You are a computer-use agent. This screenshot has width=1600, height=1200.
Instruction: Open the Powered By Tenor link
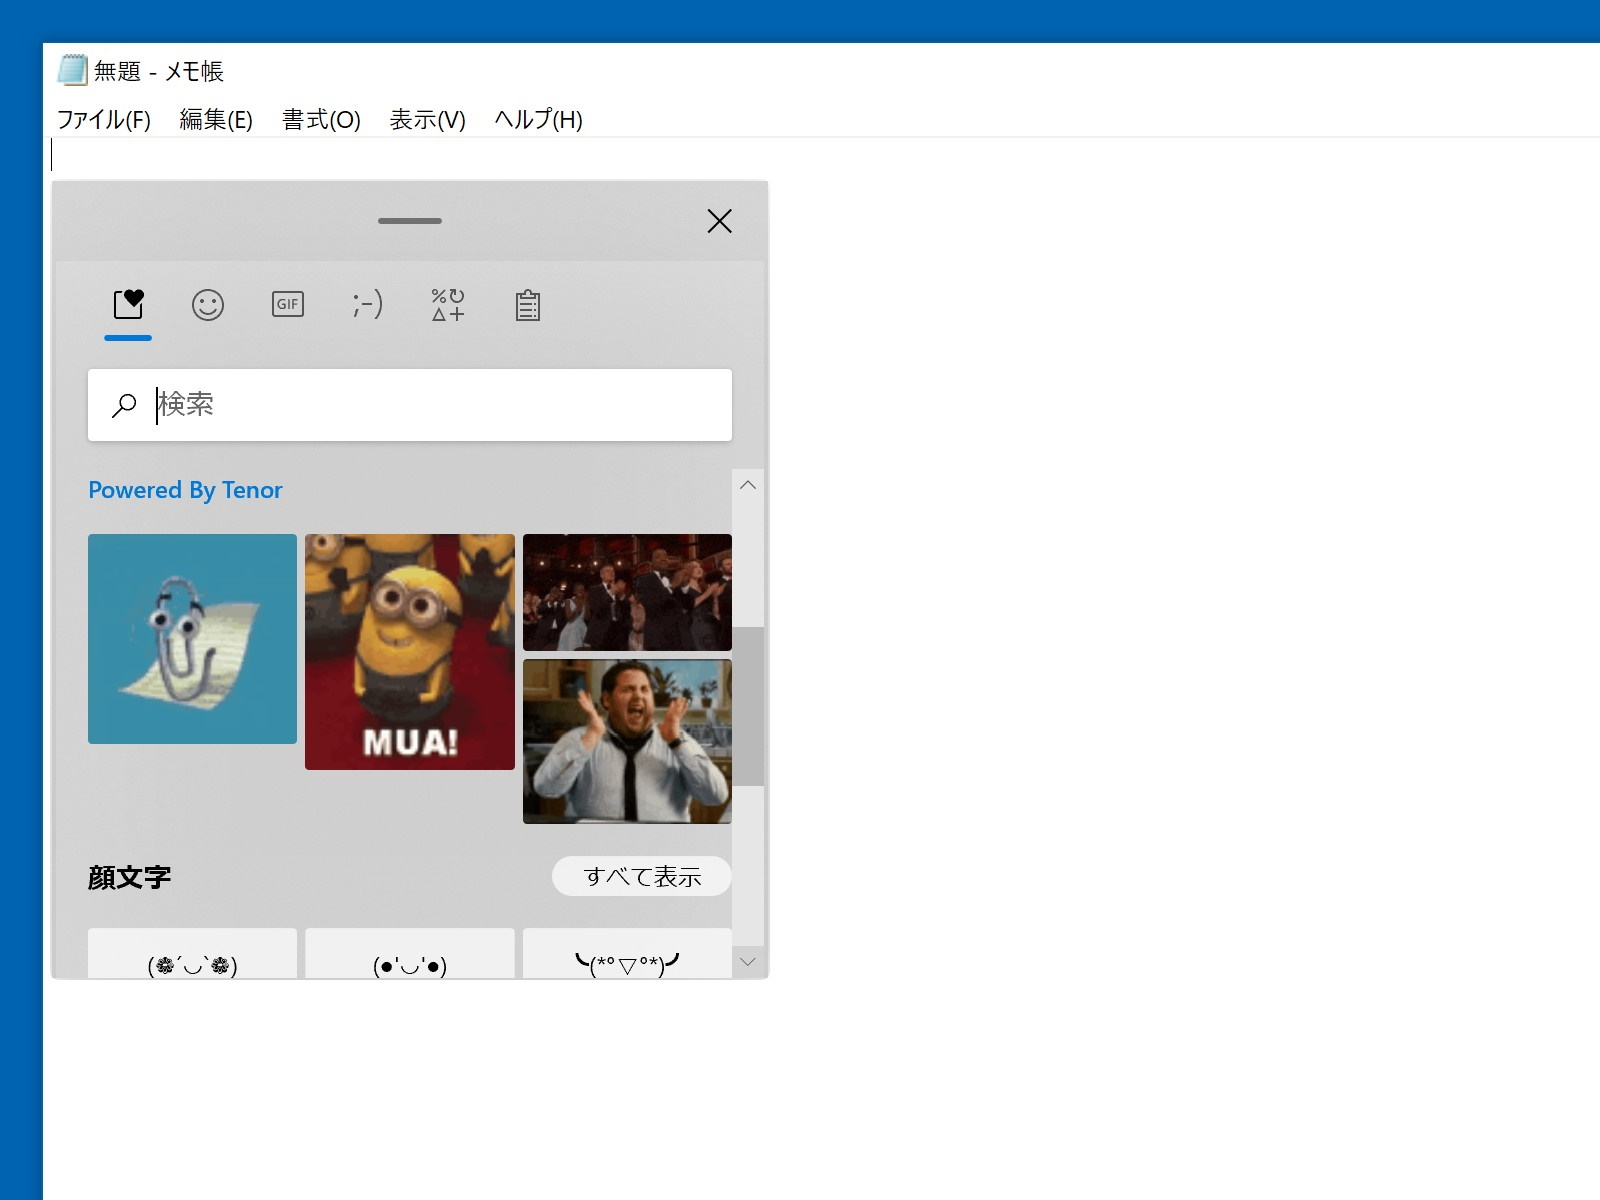185,490
